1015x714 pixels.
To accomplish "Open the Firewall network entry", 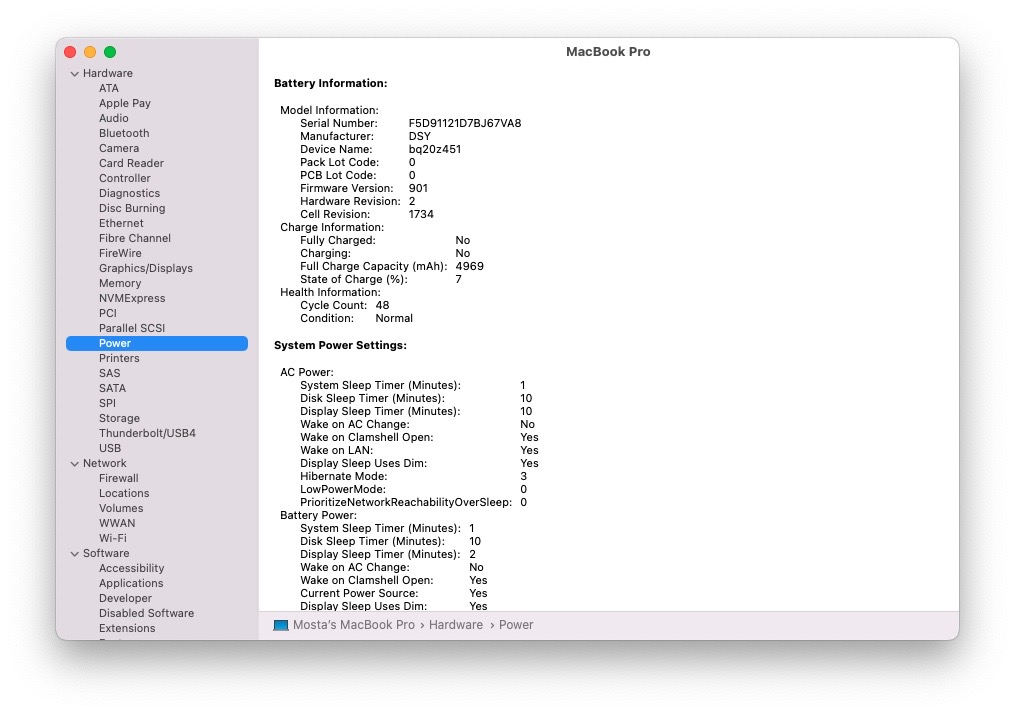I will point(118,478).
